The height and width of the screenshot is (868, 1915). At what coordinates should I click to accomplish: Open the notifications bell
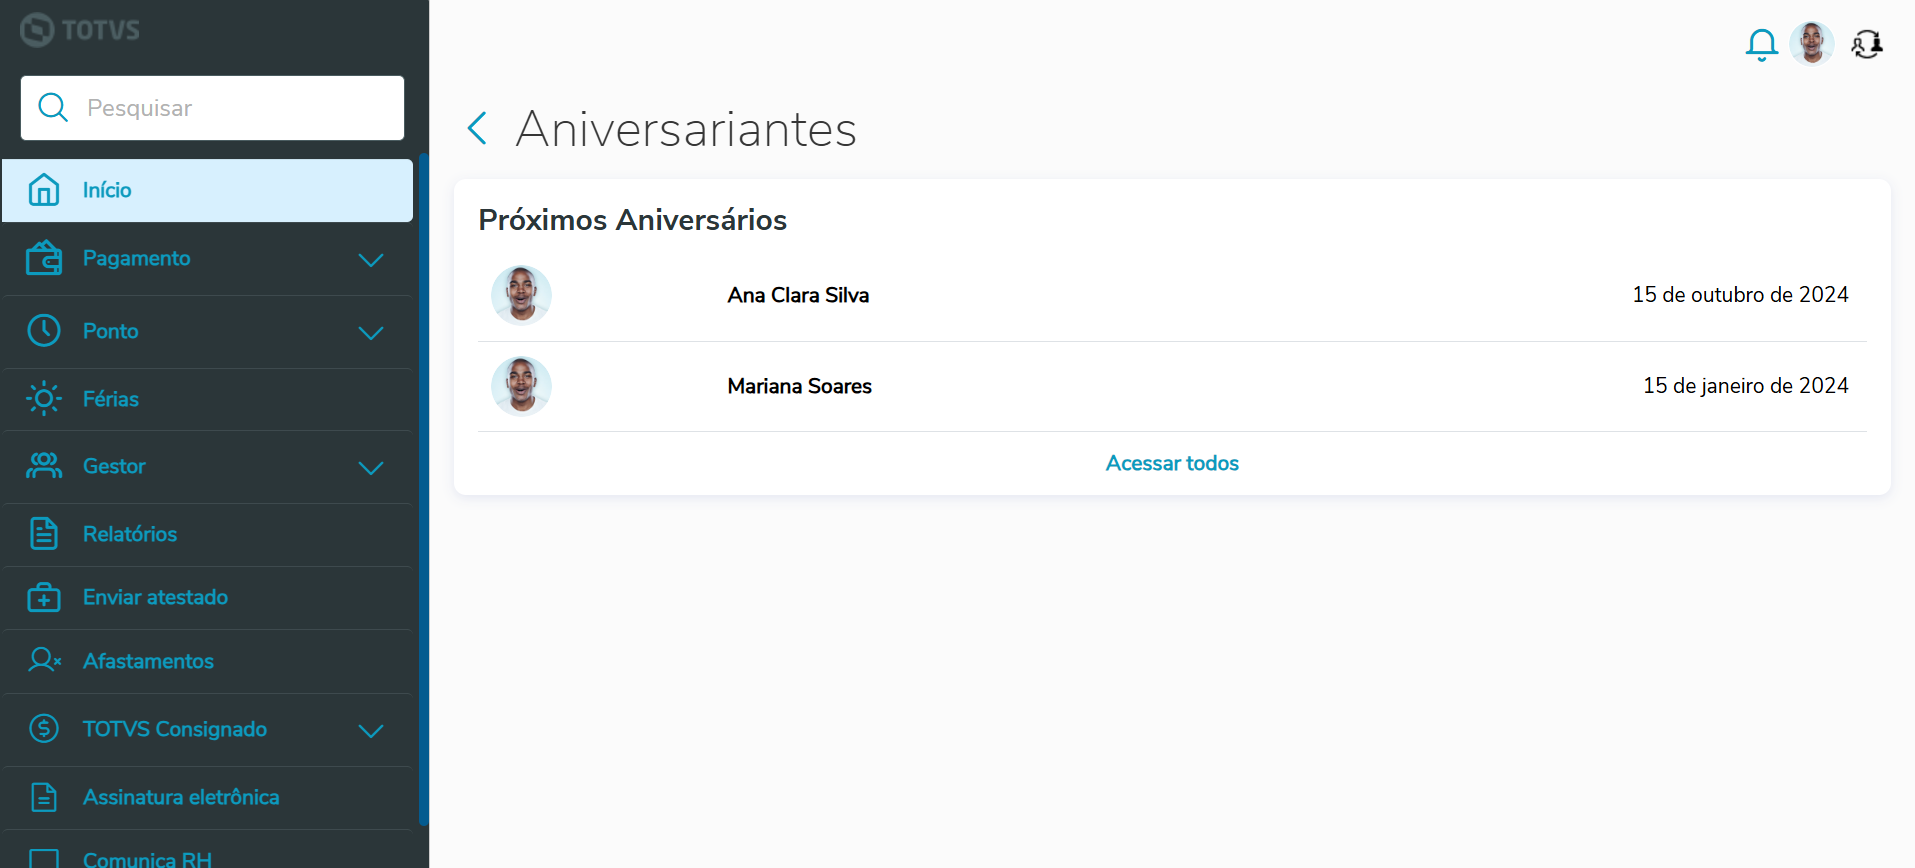tap(1762, 45)
